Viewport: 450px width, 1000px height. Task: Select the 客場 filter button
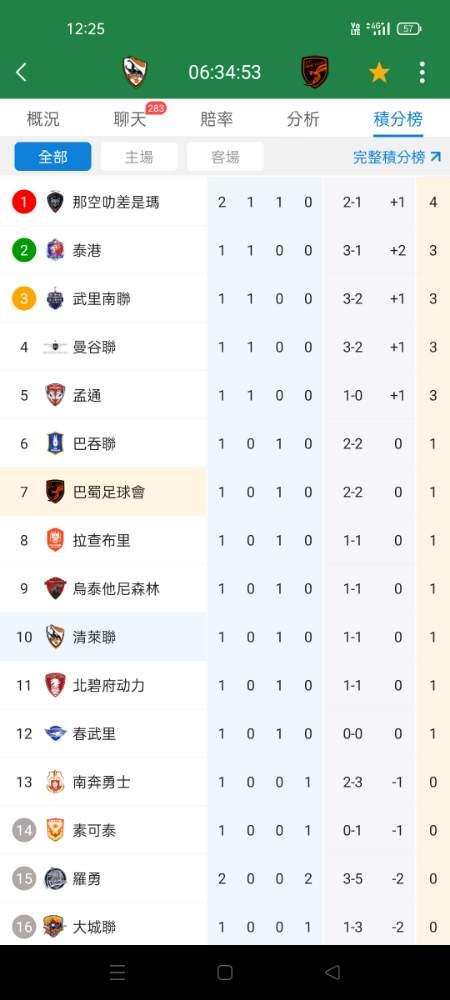pos(225,157)
